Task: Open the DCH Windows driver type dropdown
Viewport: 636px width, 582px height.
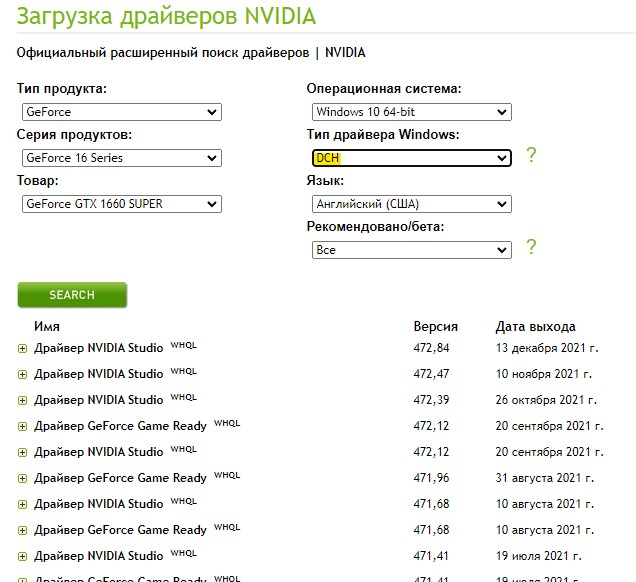Action: (412, 158)
